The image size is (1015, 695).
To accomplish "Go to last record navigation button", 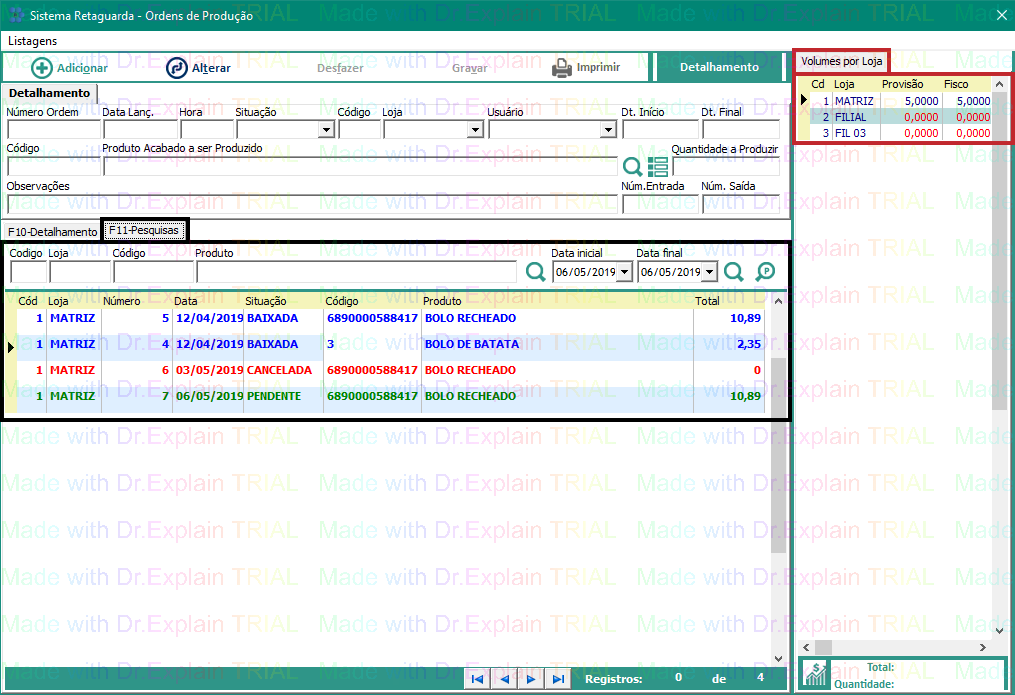I will [558, 679].
